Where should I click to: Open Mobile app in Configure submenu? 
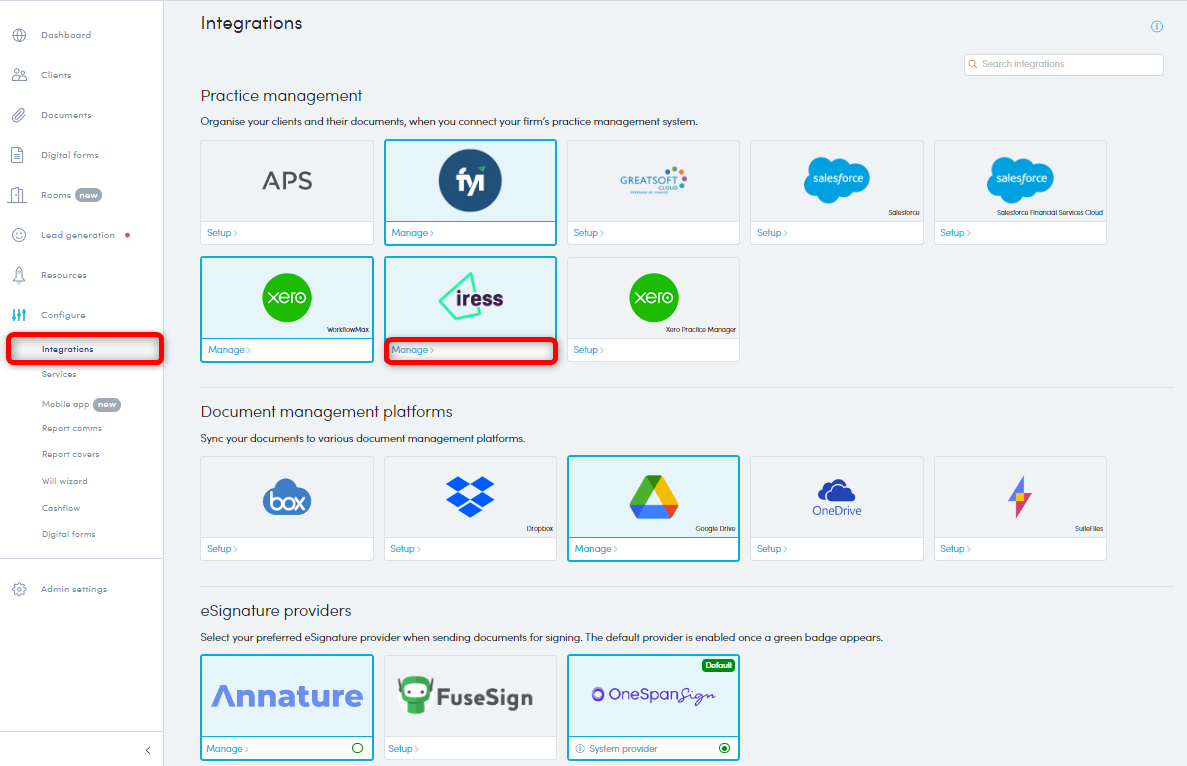tap(65, 404)
